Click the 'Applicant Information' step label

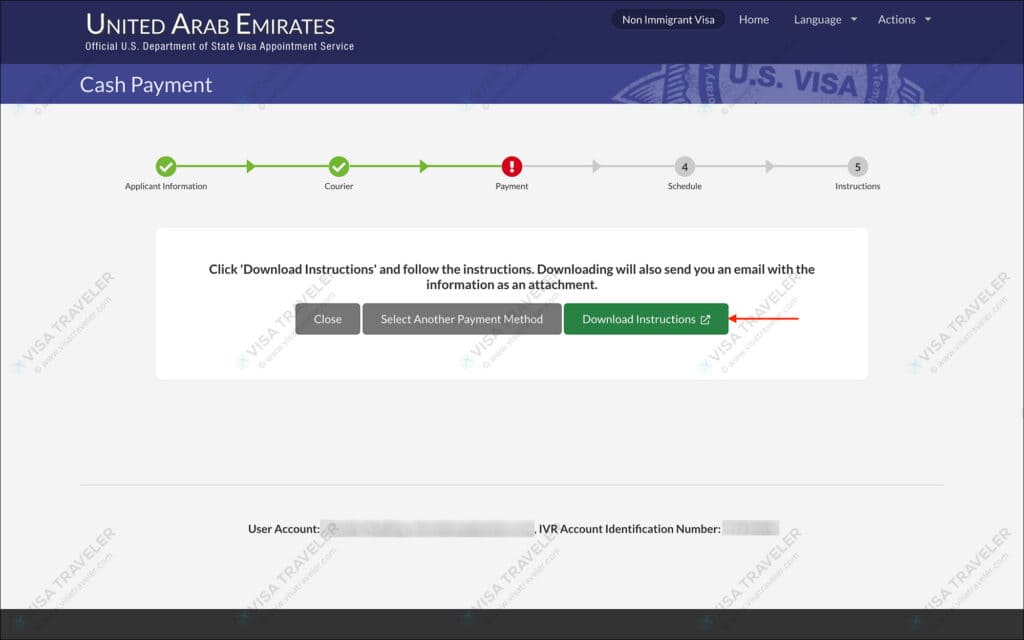pyautogui.click(x=166, y=186)
